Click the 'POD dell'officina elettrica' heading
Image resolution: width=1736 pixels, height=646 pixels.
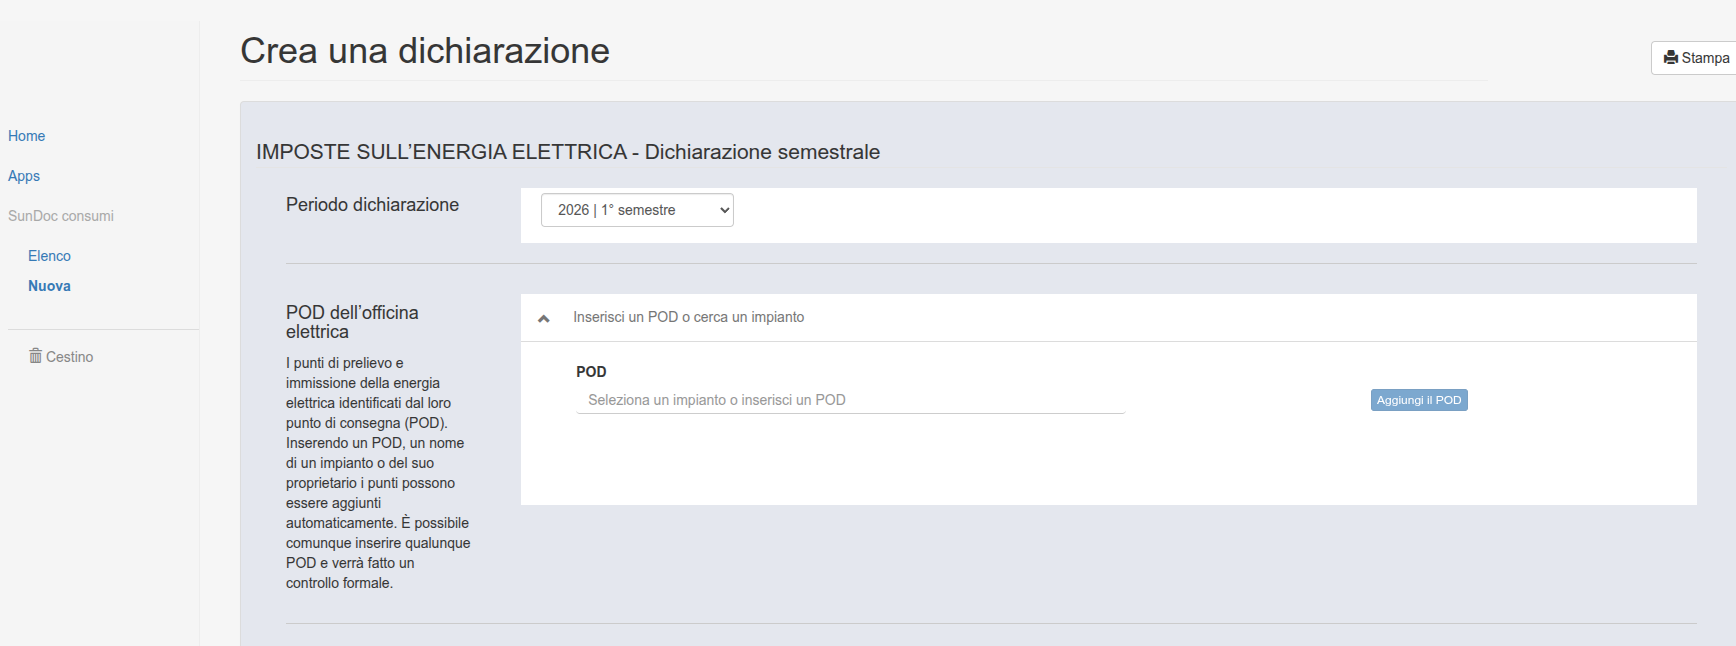click(x=352, y=322)
